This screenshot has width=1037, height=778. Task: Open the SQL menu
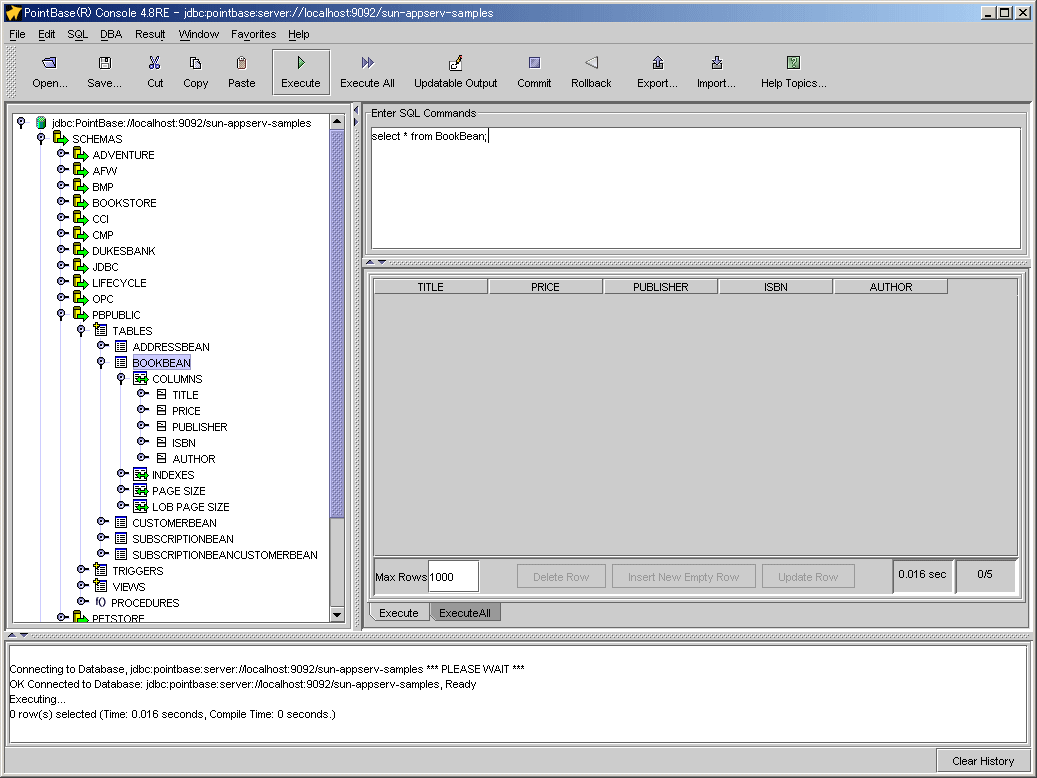[77, 34]
